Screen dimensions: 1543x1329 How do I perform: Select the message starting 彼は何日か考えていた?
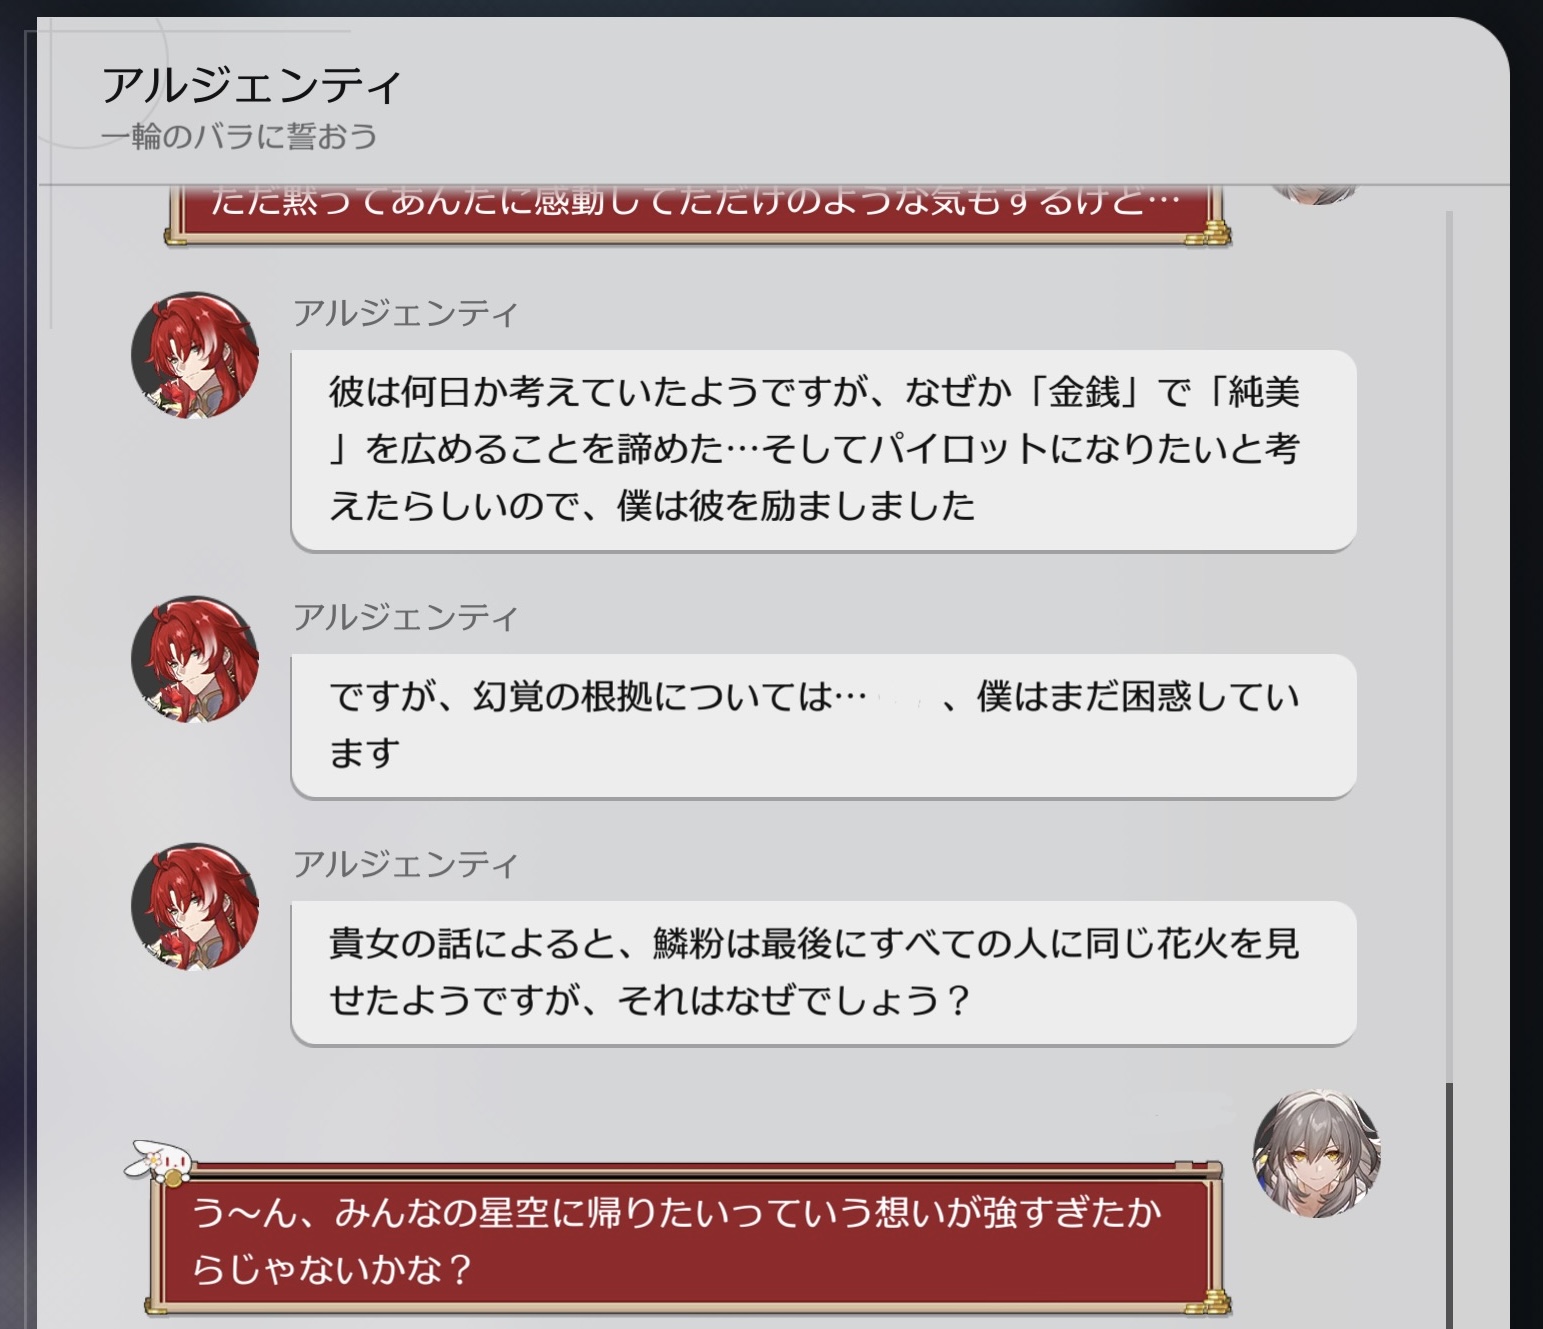pos(823,449)
